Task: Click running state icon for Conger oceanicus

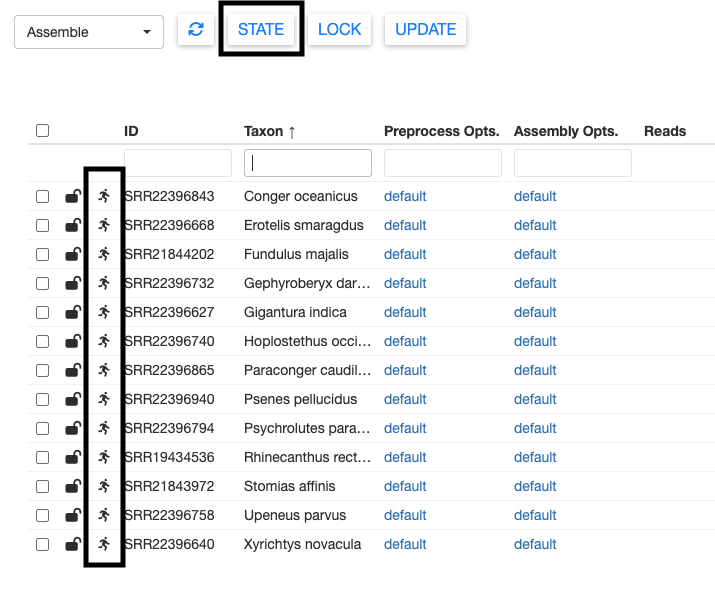Action: tap(104, 196)
